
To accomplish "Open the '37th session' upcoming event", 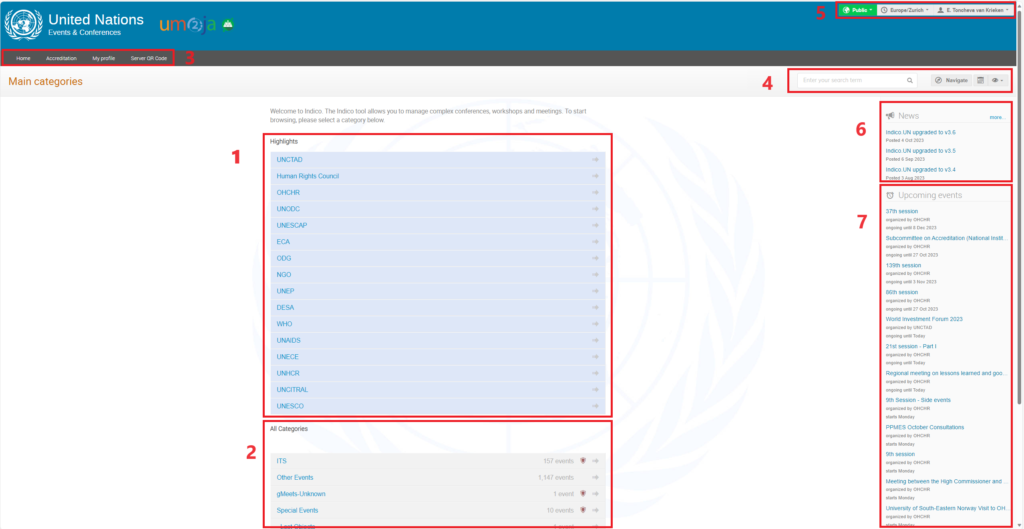I will (x=902, y=212).
